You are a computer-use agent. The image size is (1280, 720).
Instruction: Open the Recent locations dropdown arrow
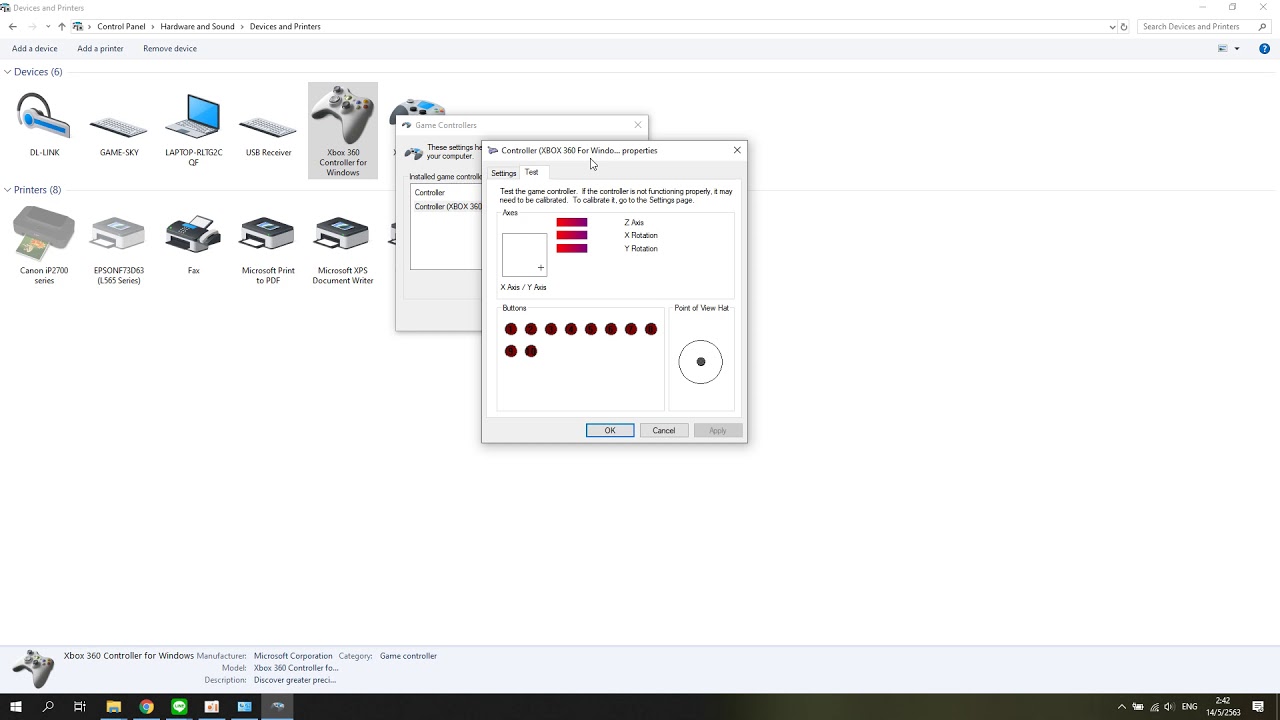[x=48, y=27]
